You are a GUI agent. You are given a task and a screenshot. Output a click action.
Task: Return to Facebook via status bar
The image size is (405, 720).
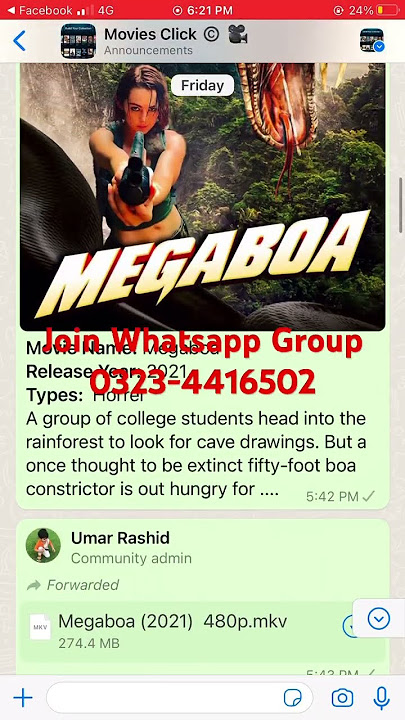pyautogui.click(x=40, y=10)
